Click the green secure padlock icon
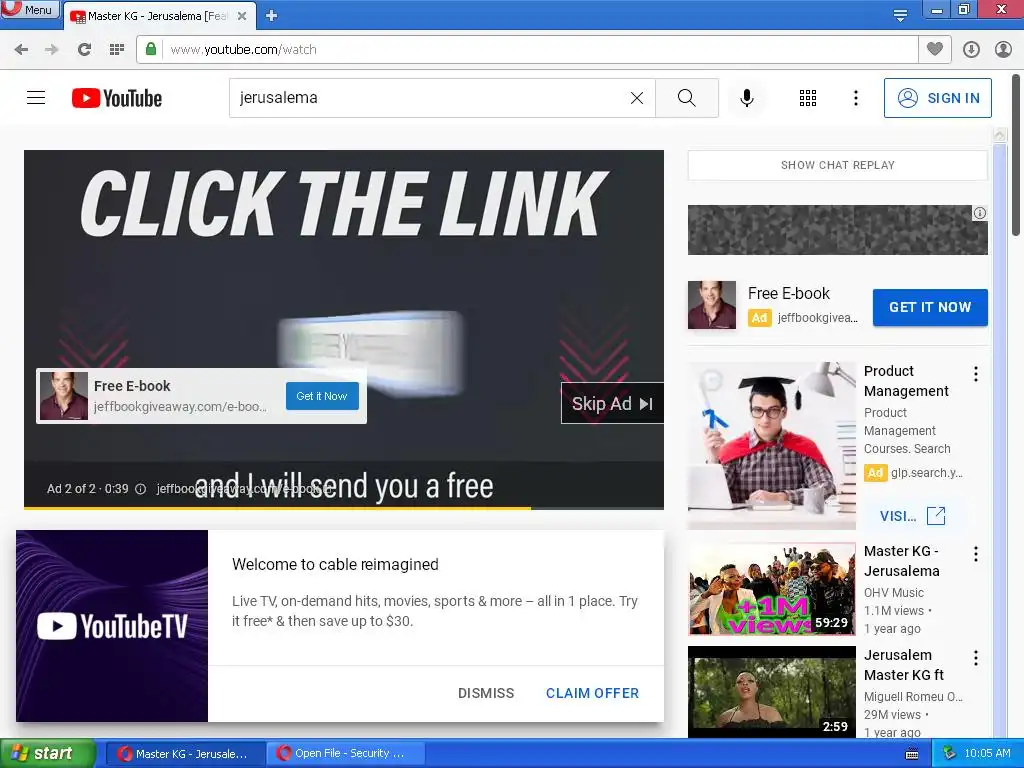The height and width of the screenshot is (768, 1024). pos(151,49)
